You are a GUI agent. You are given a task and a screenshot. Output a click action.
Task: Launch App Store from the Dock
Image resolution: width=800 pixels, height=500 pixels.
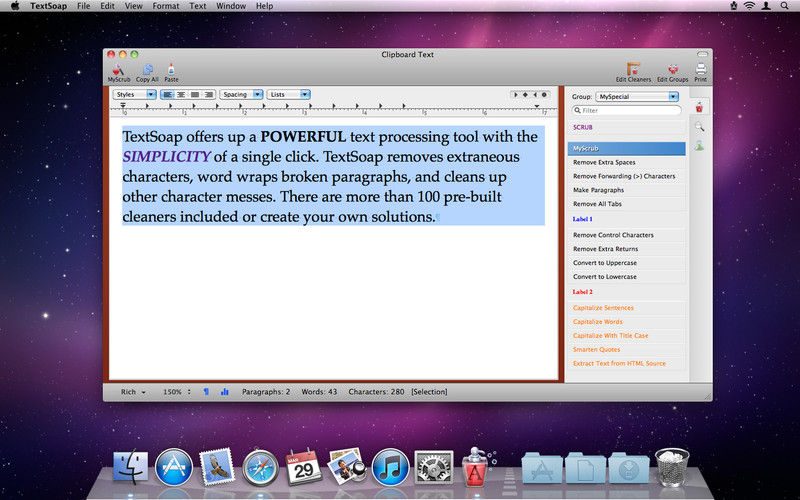[173, 467]
